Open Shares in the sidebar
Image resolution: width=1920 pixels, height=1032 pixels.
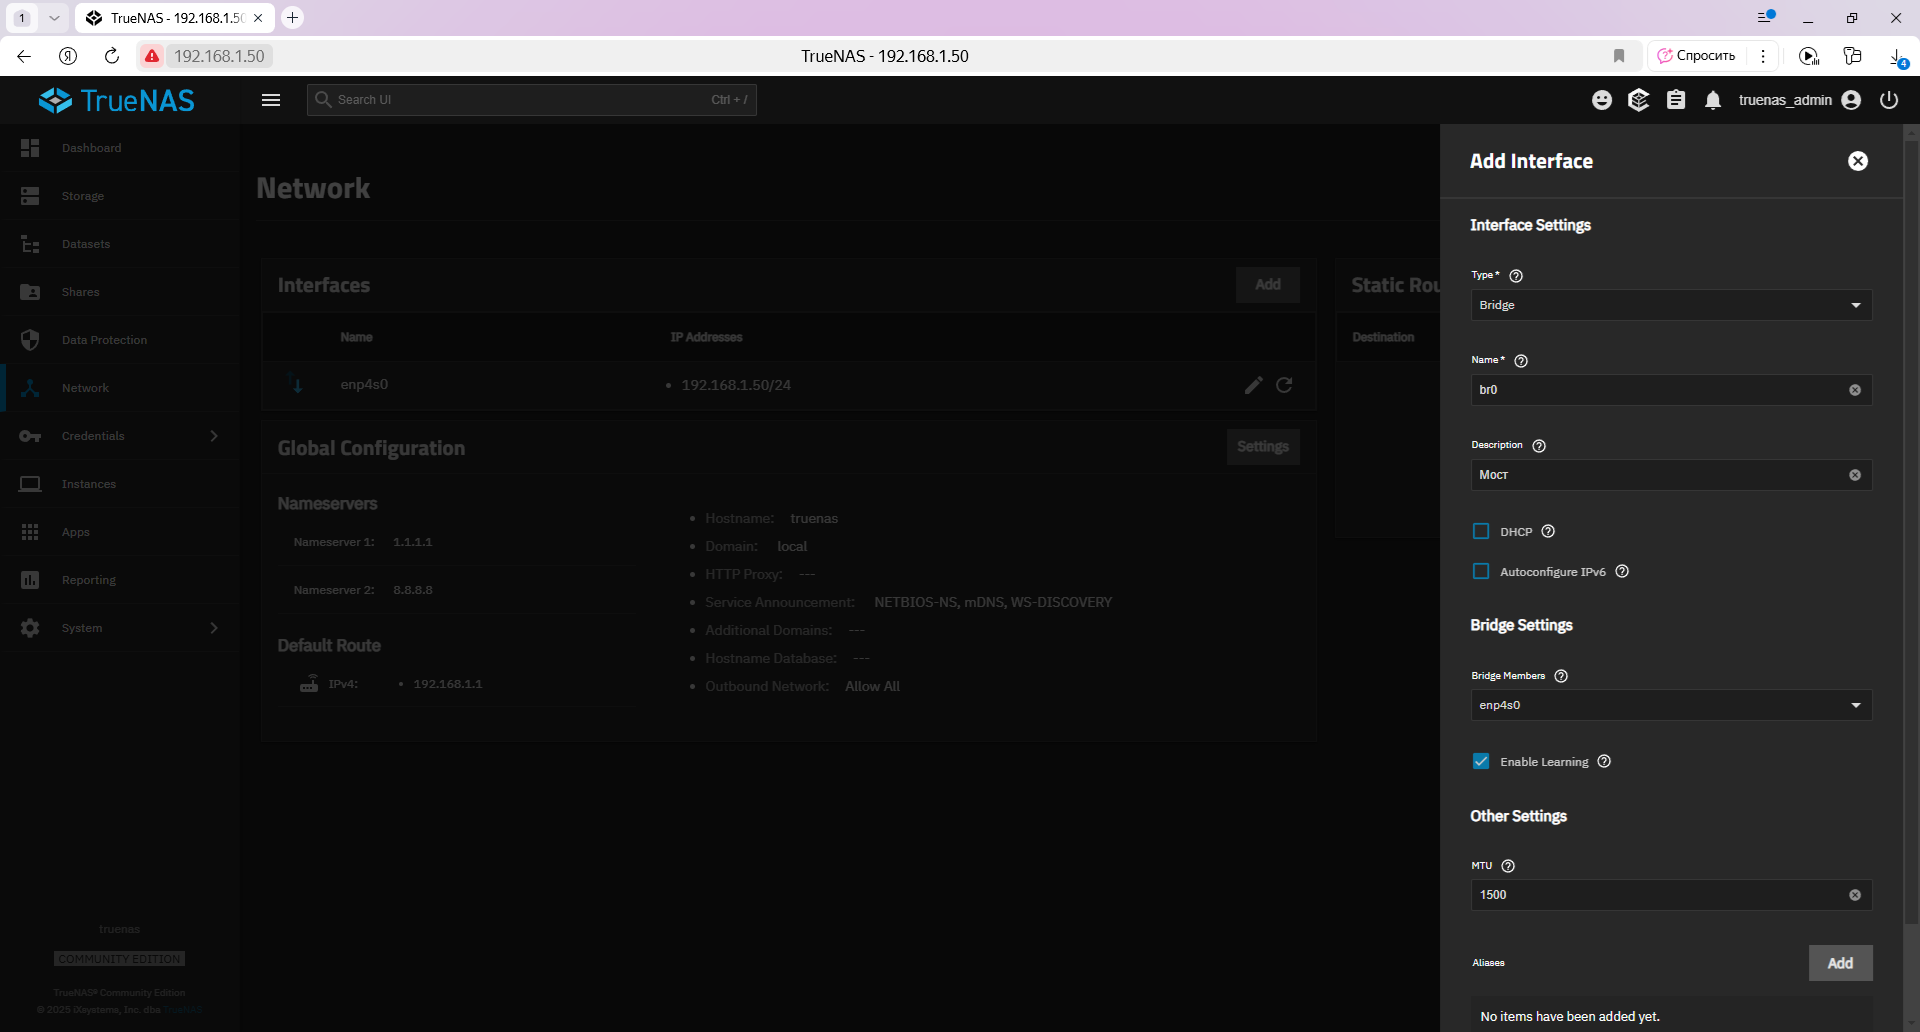point(120,292)
